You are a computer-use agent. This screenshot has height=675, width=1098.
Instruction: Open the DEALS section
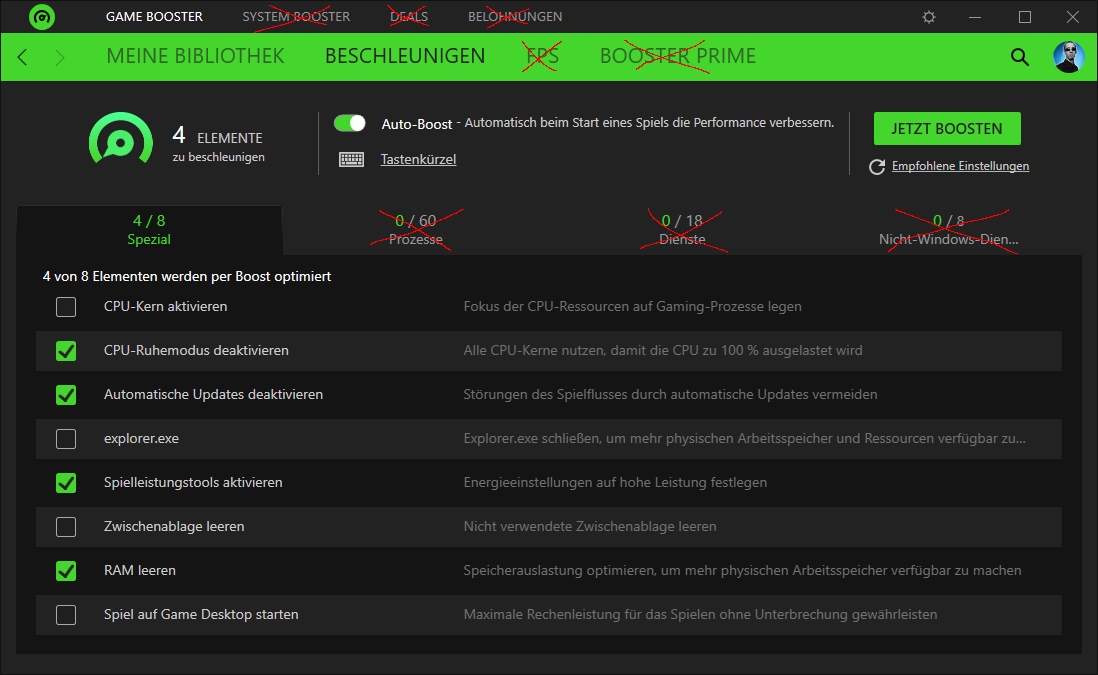point(409,17)
